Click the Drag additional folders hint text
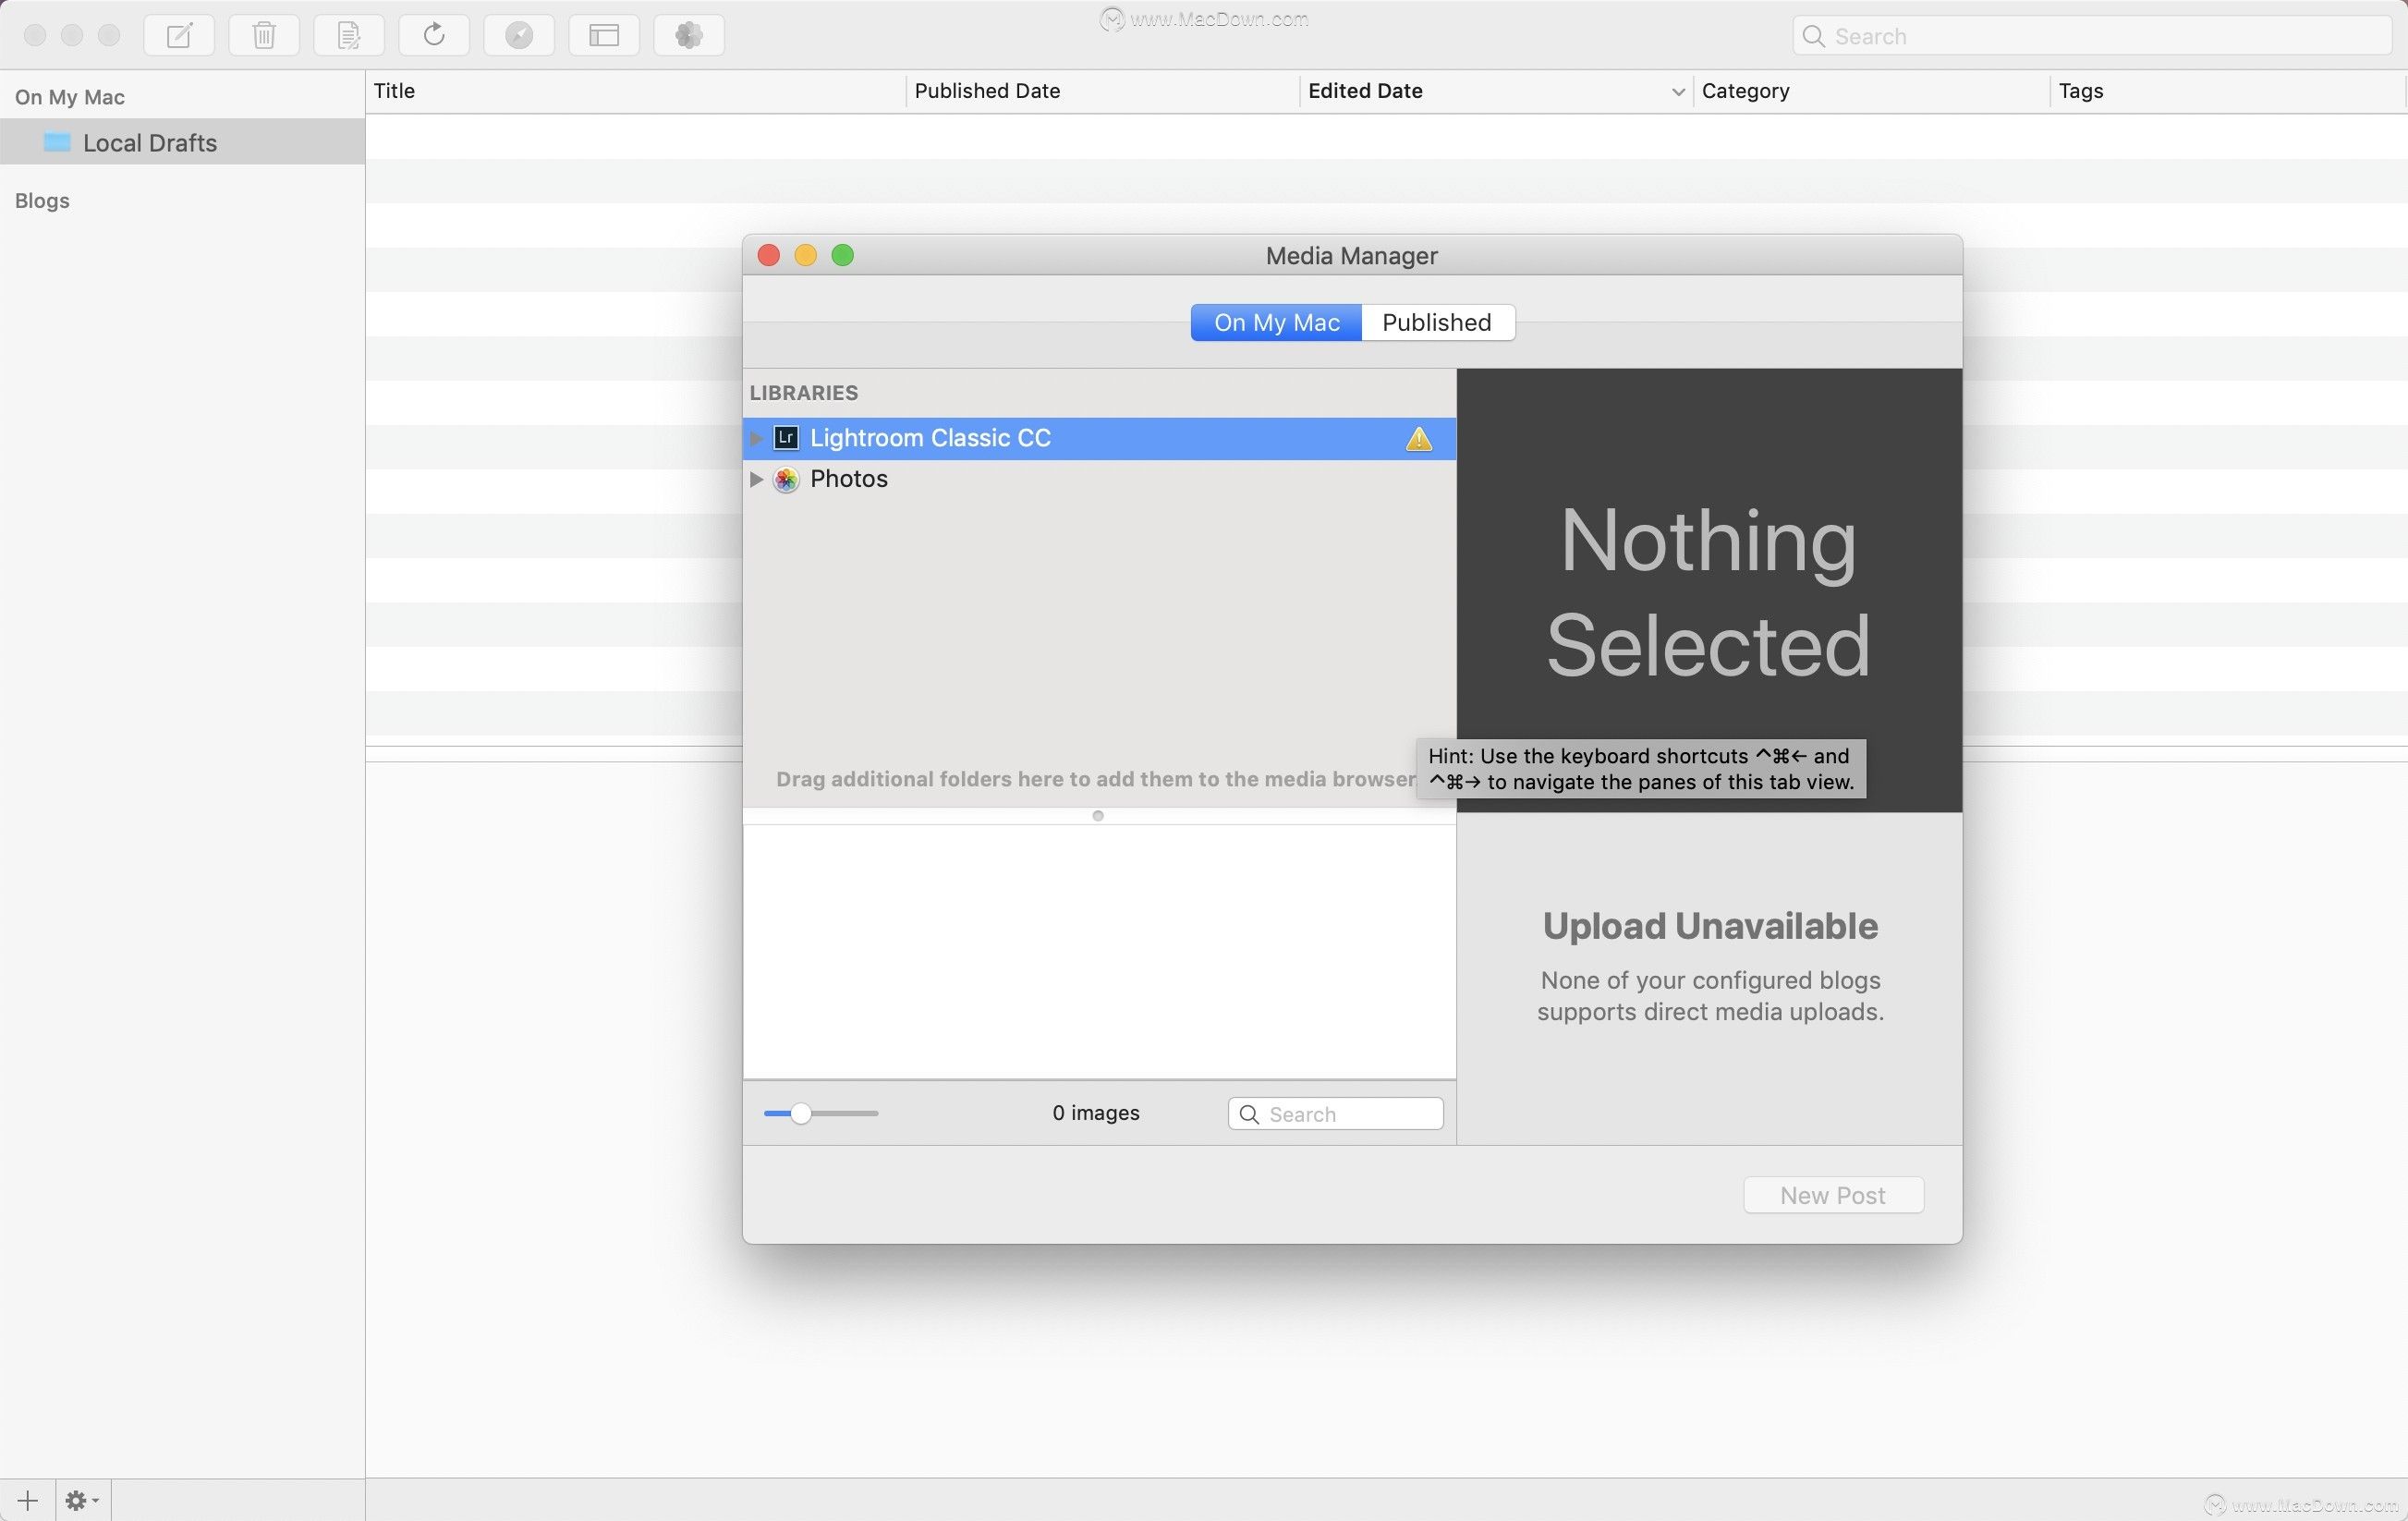Image resolution: width=2408 pixels, height=1521 pixels. point(1096,779)
